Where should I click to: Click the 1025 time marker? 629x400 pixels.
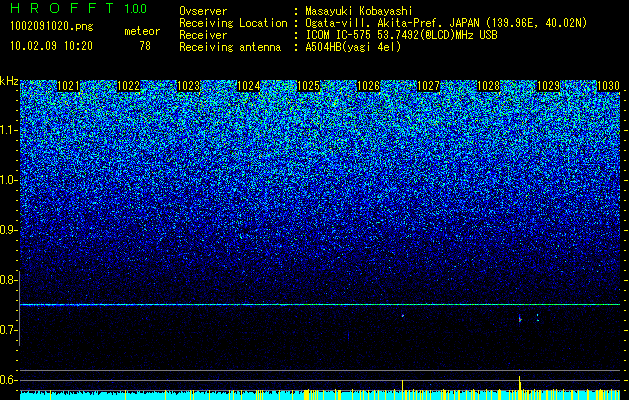[308, 86]
